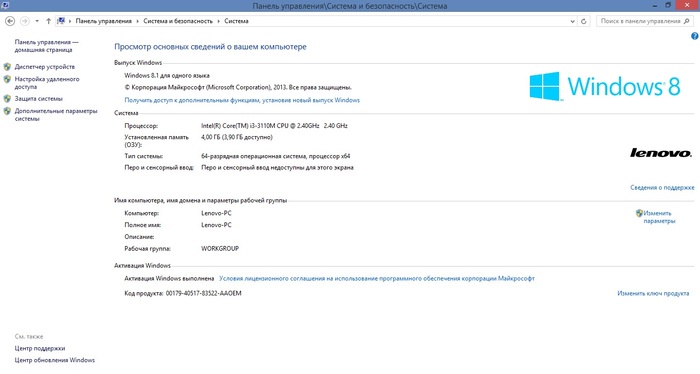Click the window system icon in title bar
This screenshot has width=700, height=374.
coord(5,5)
